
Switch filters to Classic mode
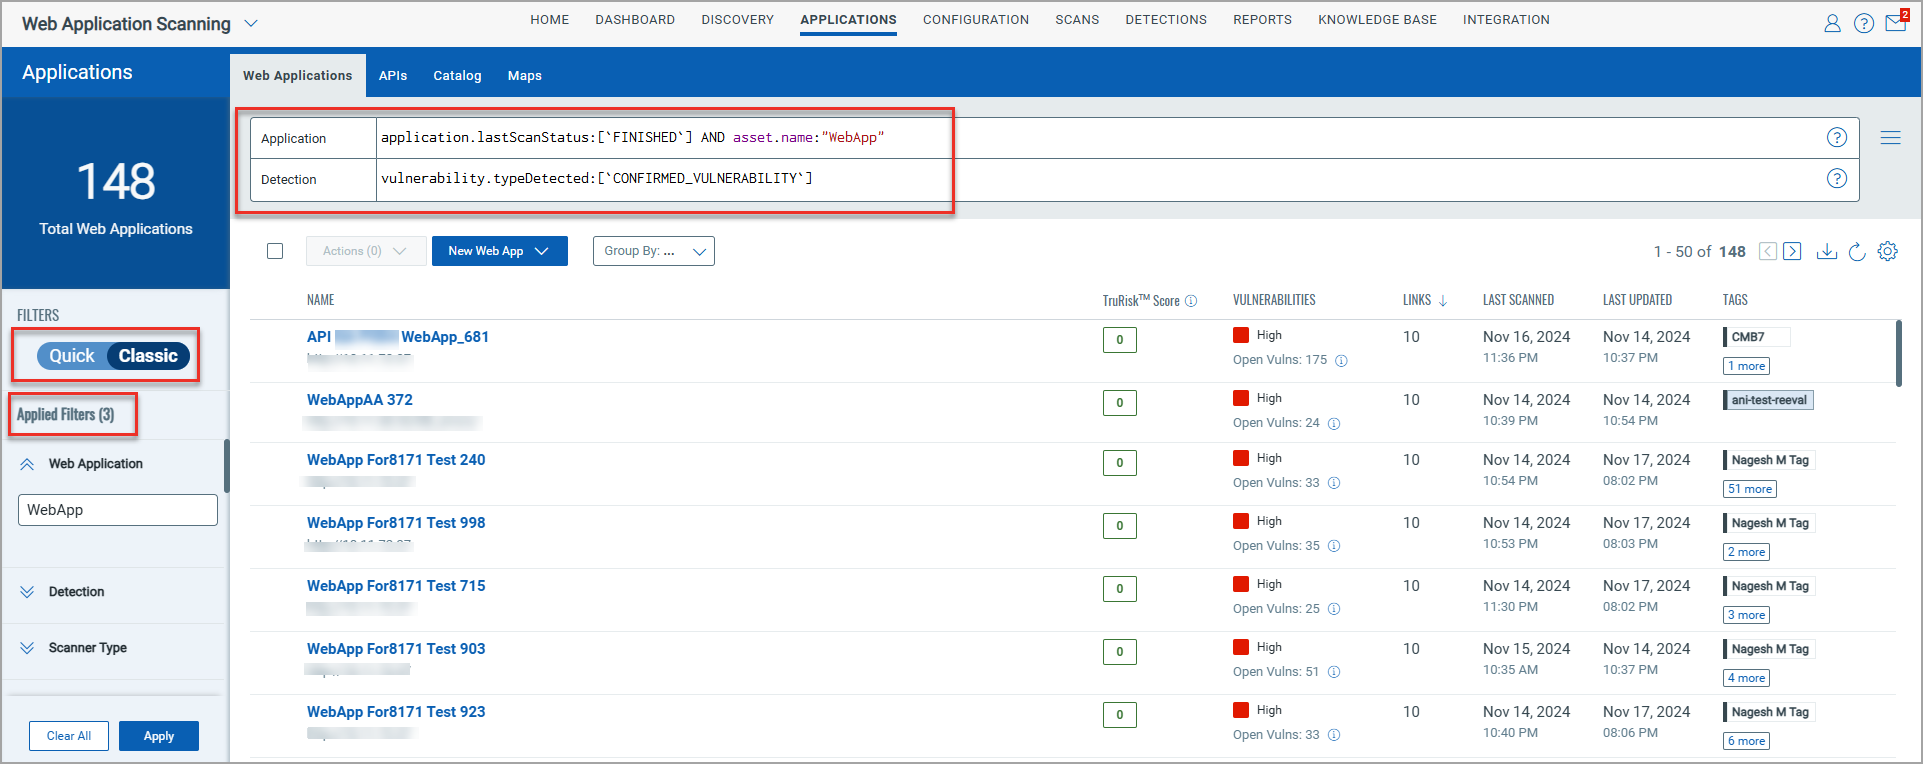[148, 356]
